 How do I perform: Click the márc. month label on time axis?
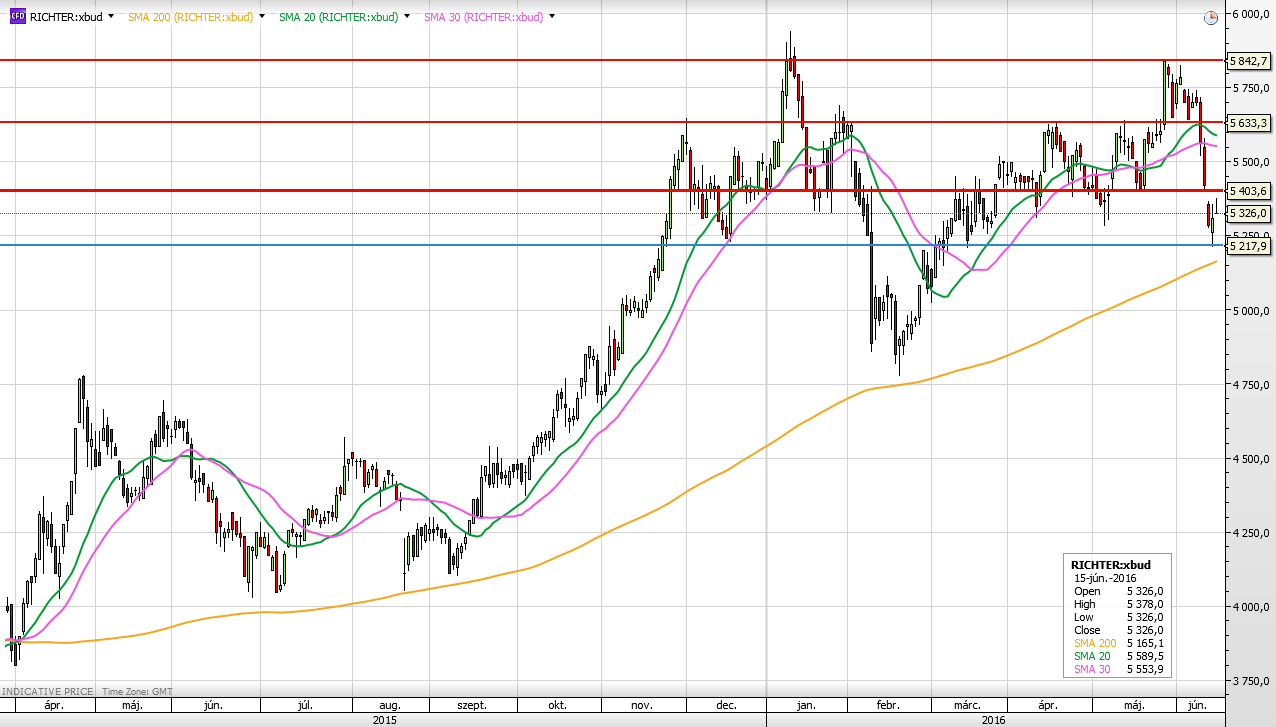click(967, 705)
